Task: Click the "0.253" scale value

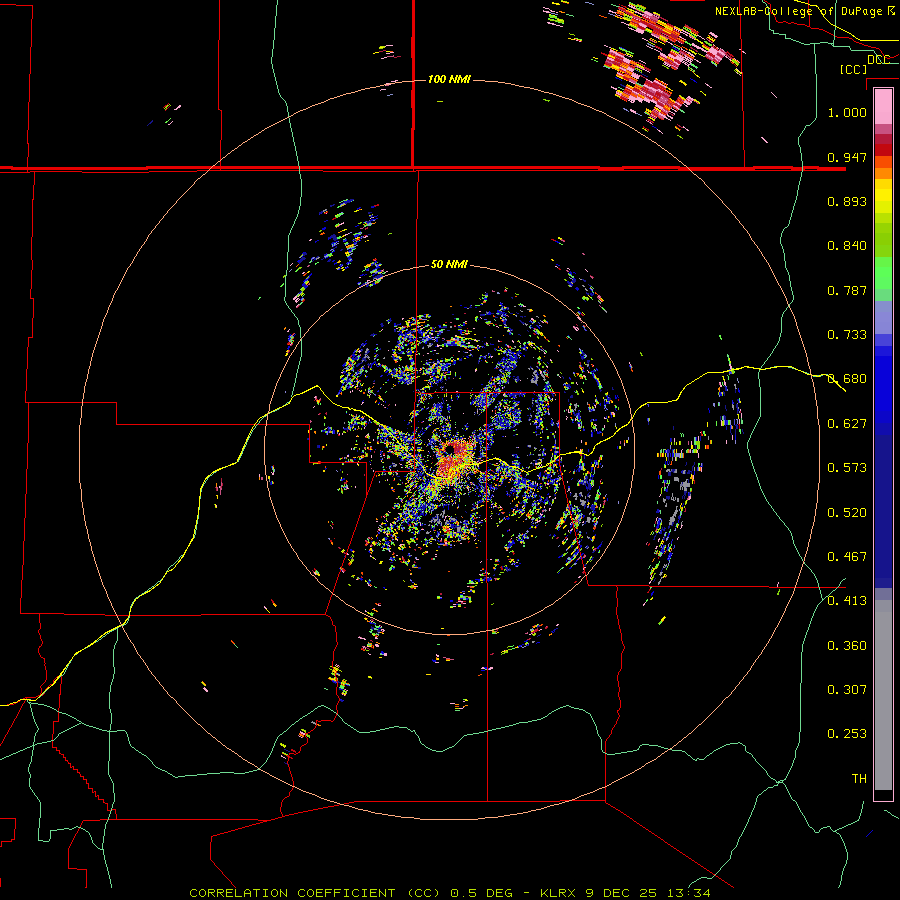Action: pos(847,734)
